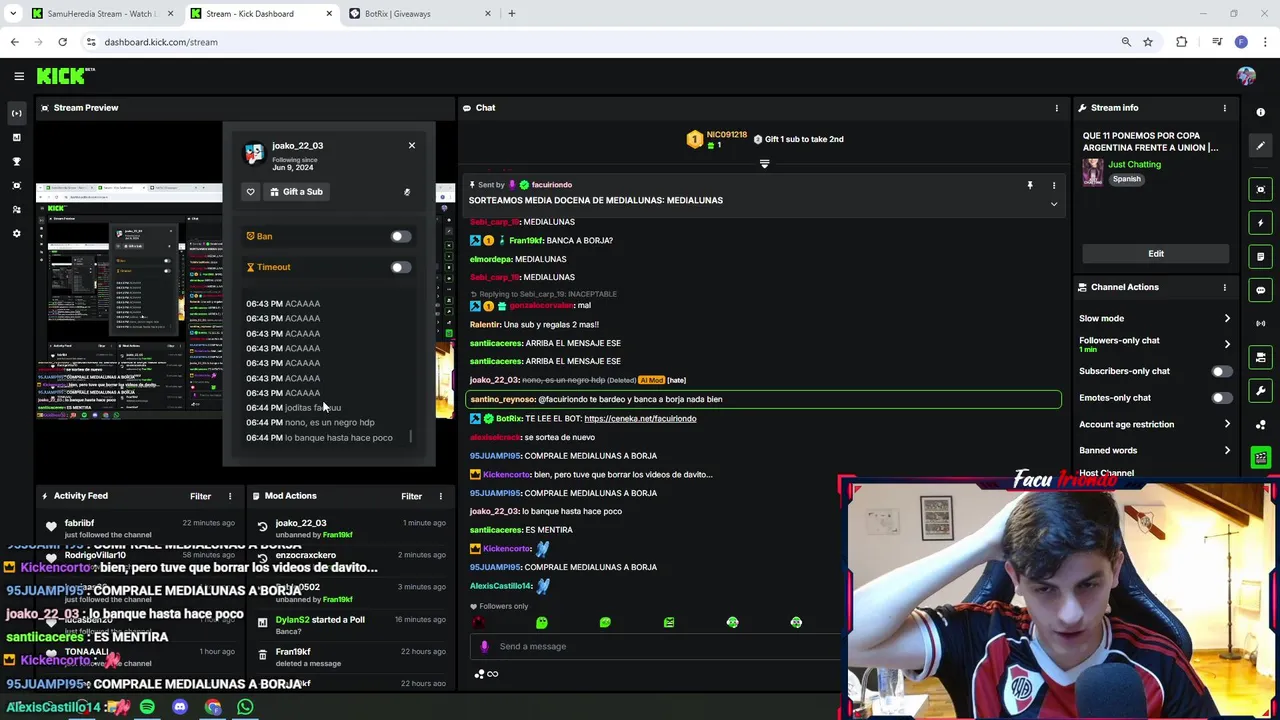
Task: Open the profile avatar at top right
Action: point(1246,76)
